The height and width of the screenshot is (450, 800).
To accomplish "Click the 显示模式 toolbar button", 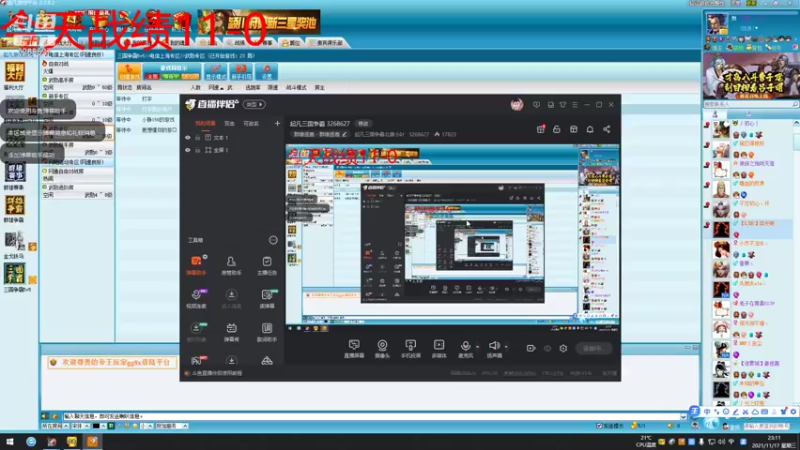I will 215,72.
